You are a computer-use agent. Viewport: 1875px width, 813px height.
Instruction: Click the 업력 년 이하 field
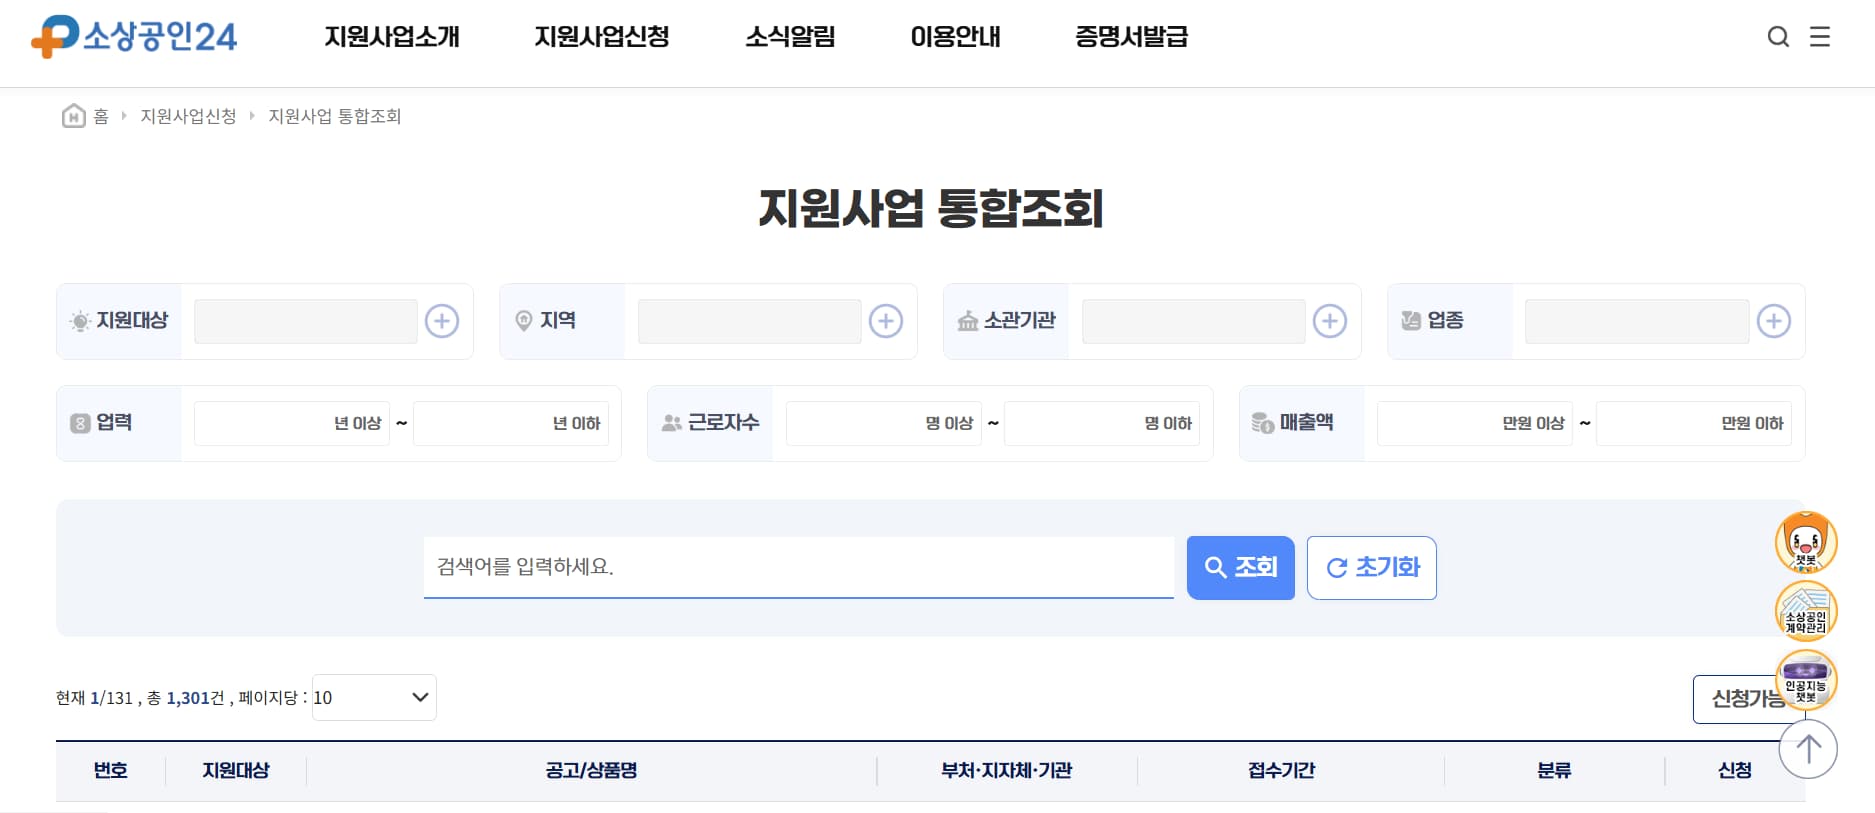[x=511, y=423]
